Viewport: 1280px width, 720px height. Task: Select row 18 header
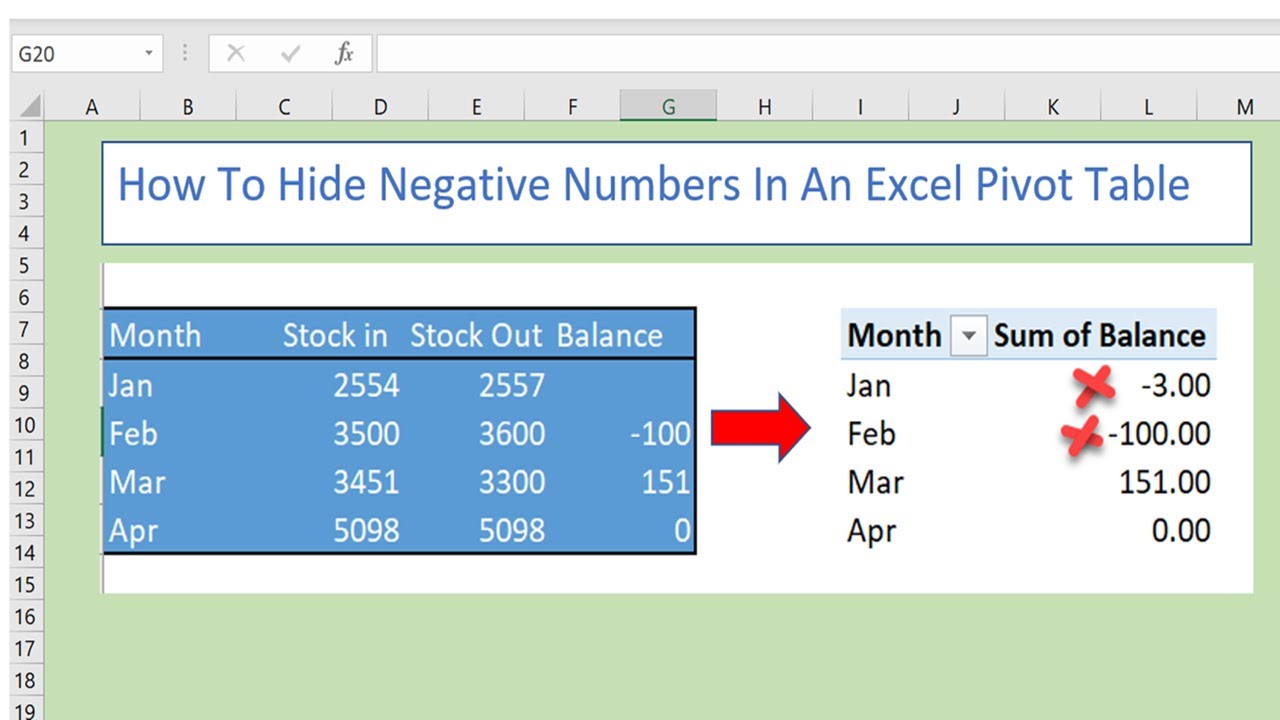(x=26, y=681)
